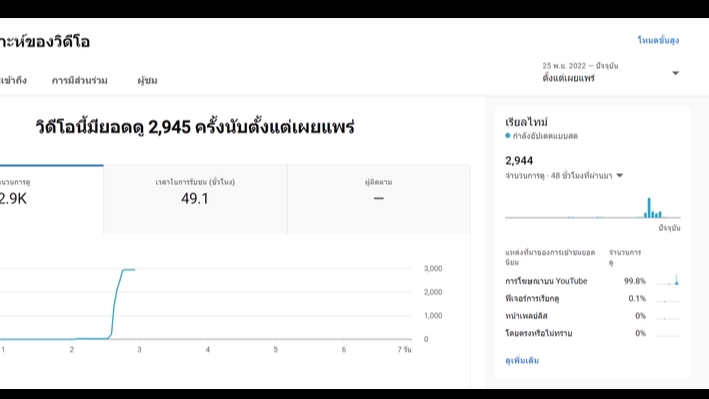Click the 25 พ.ย. 2022 – ปัจจุบัน date text
The height and width of the screenshot is (399, 709).
(x=580, y=66)
